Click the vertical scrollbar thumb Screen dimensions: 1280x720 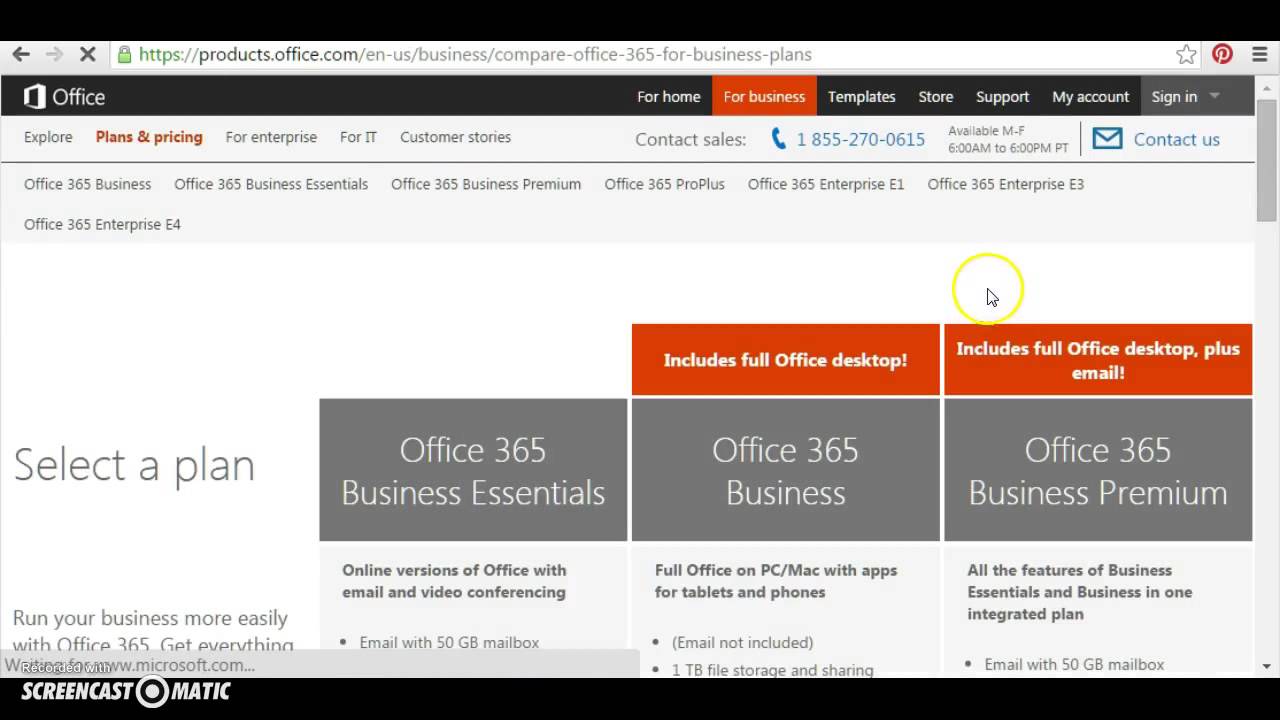pos(1266,160)
